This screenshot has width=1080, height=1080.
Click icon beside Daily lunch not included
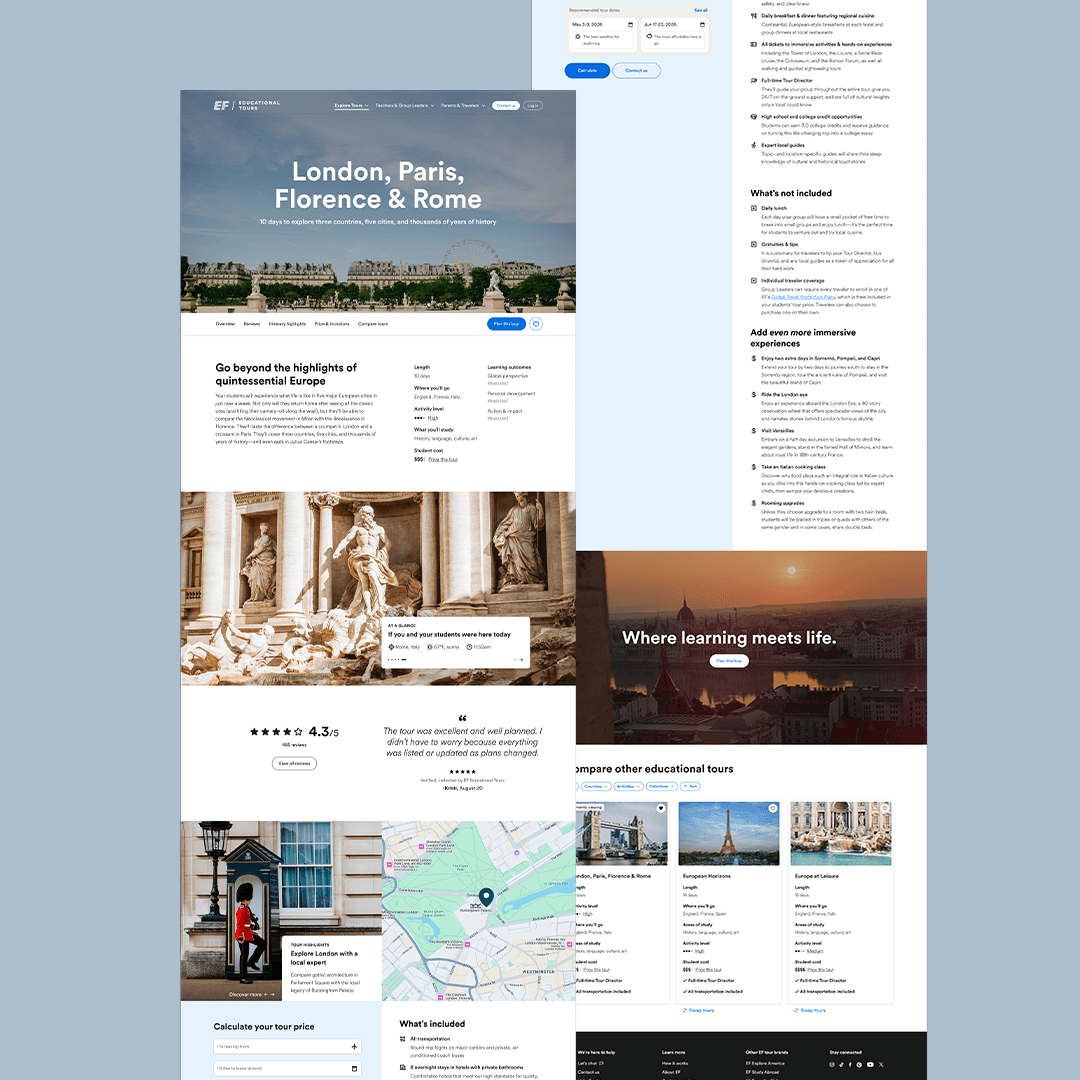click(754, 208)
